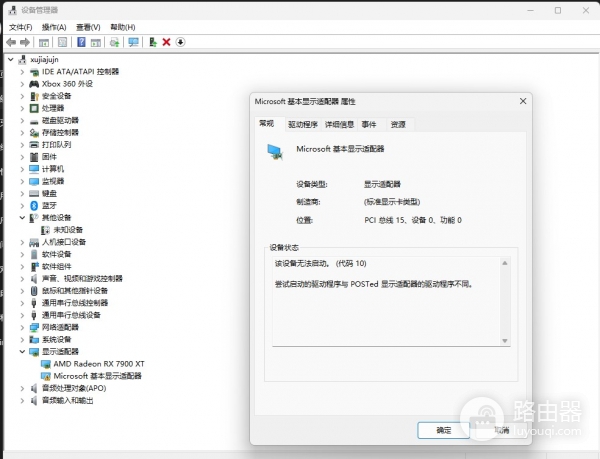The height and width of the screenshot is (459, 600).
Task: Select the 存储控制器 icon
Action: 34,133
